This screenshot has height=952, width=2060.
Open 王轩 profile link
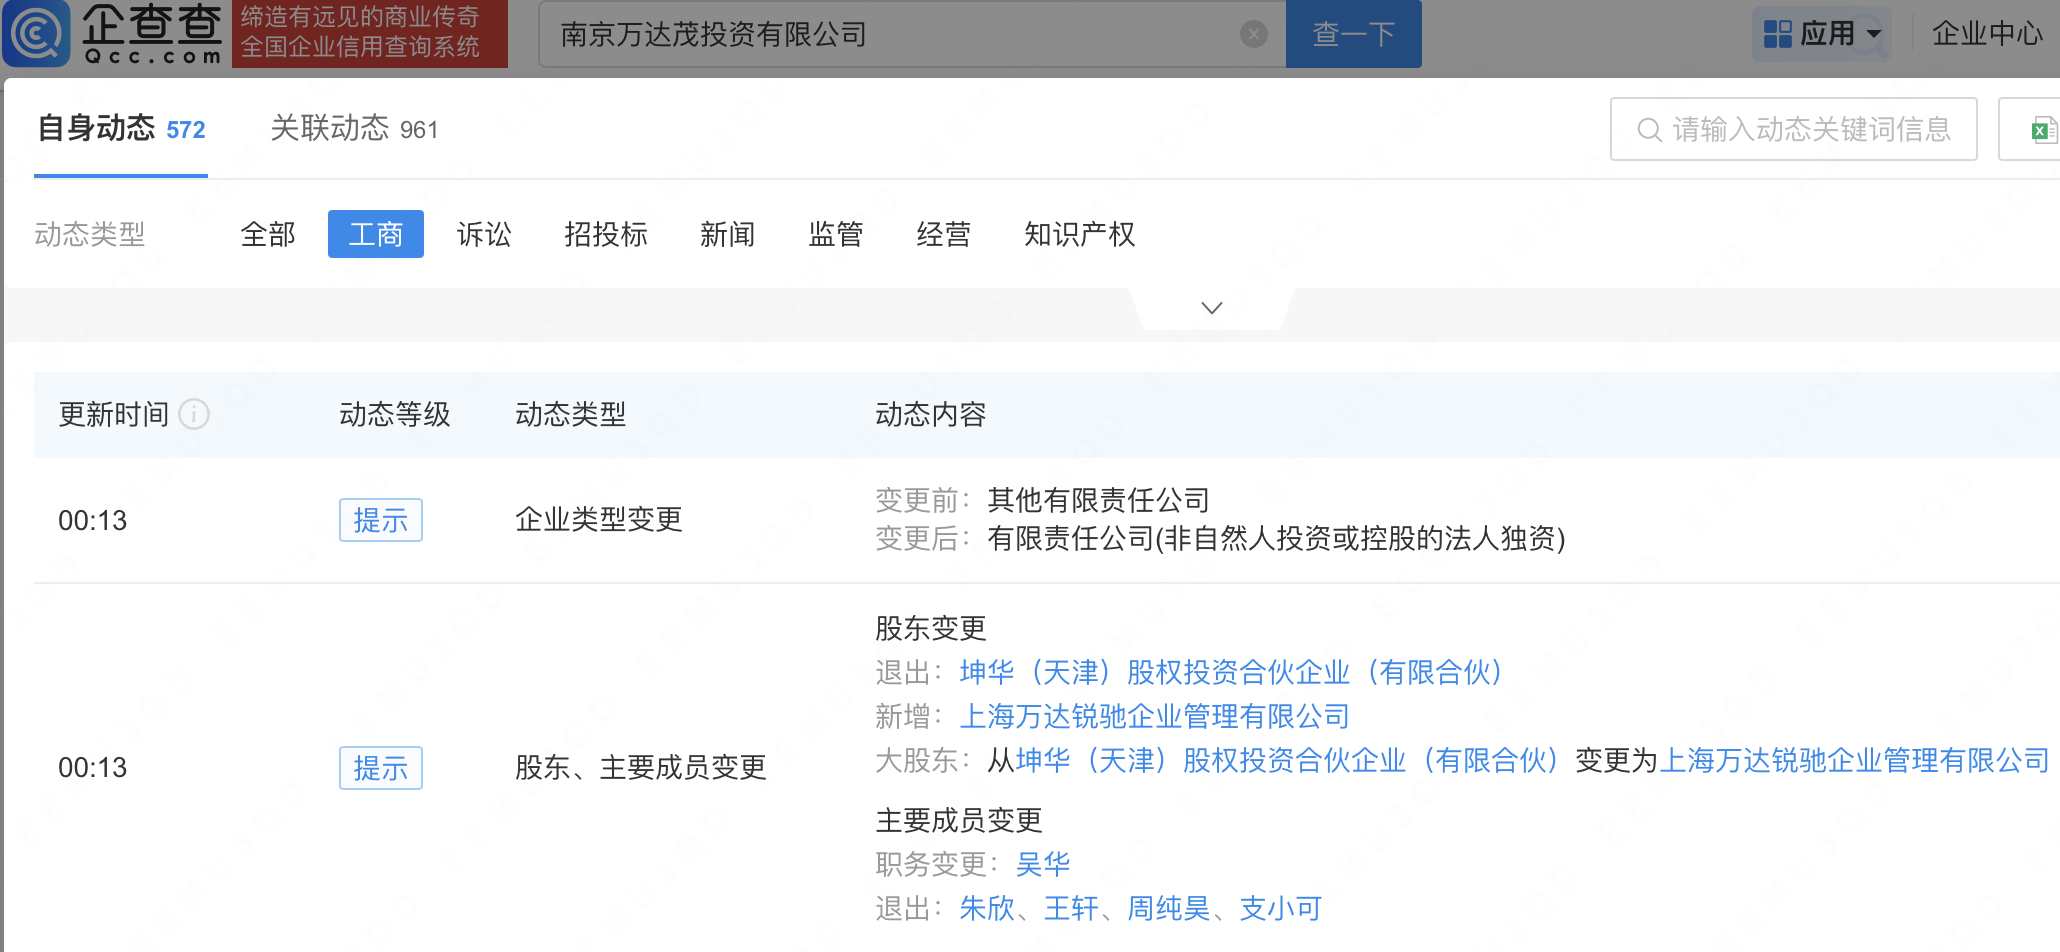pos(1071,908)
